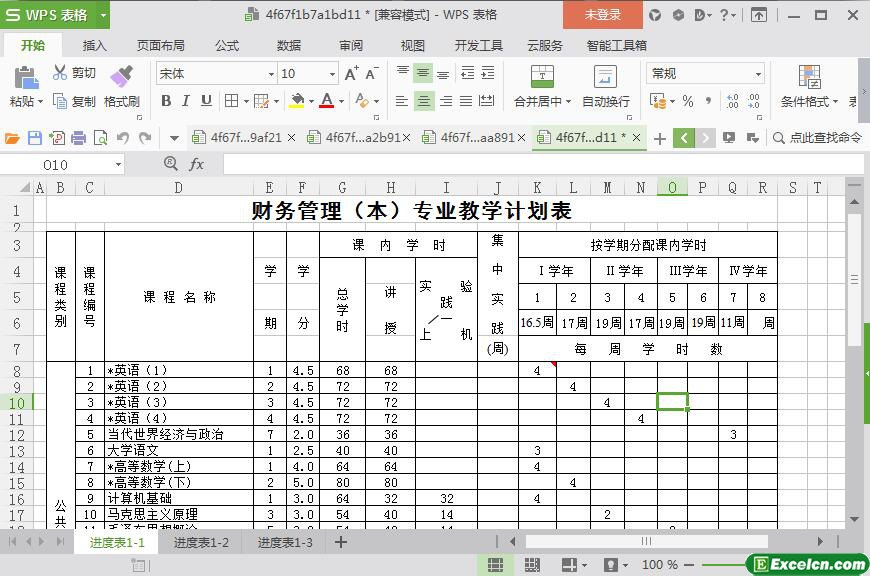
Task: Open number format dropdown 常规
Action: (758, 74)
